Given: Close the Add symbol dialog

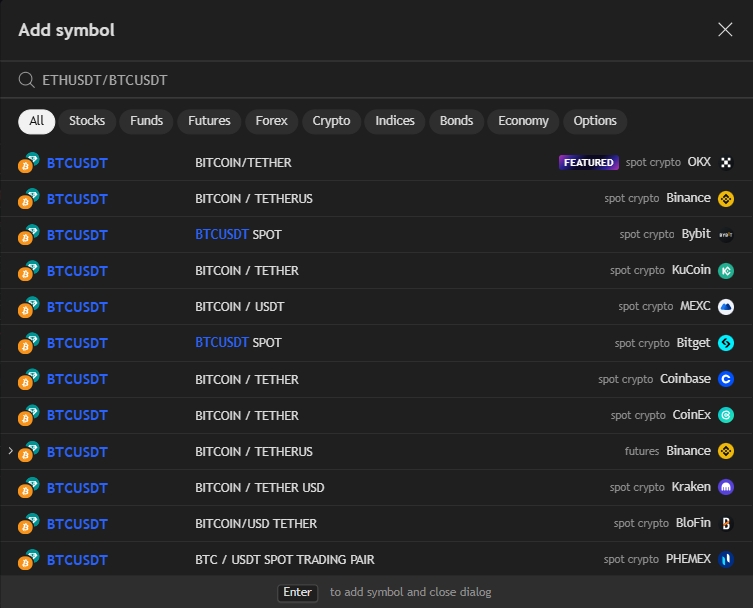Looking at the screenshot, I should pos(725,30).
